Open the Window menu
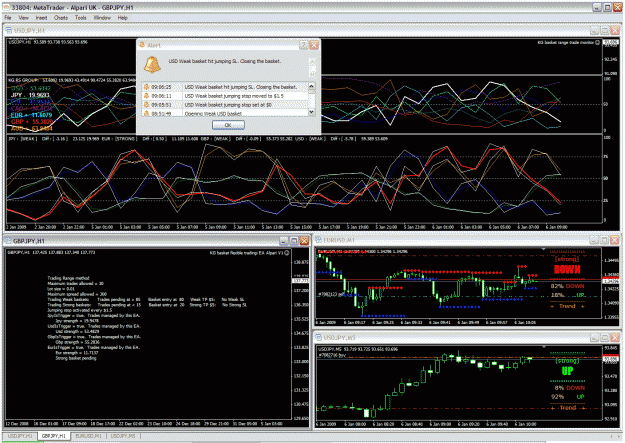This screenshot has width=625, height=443. click(102, 18)
